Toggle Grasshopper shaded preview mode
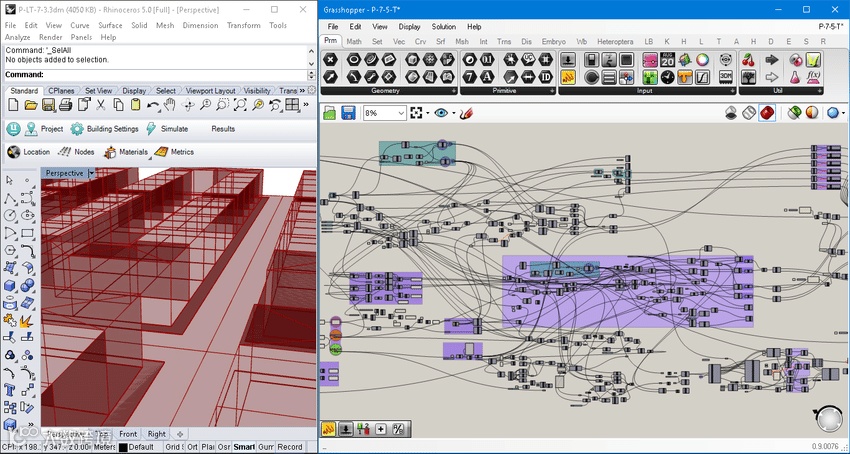 click(767, 113)
